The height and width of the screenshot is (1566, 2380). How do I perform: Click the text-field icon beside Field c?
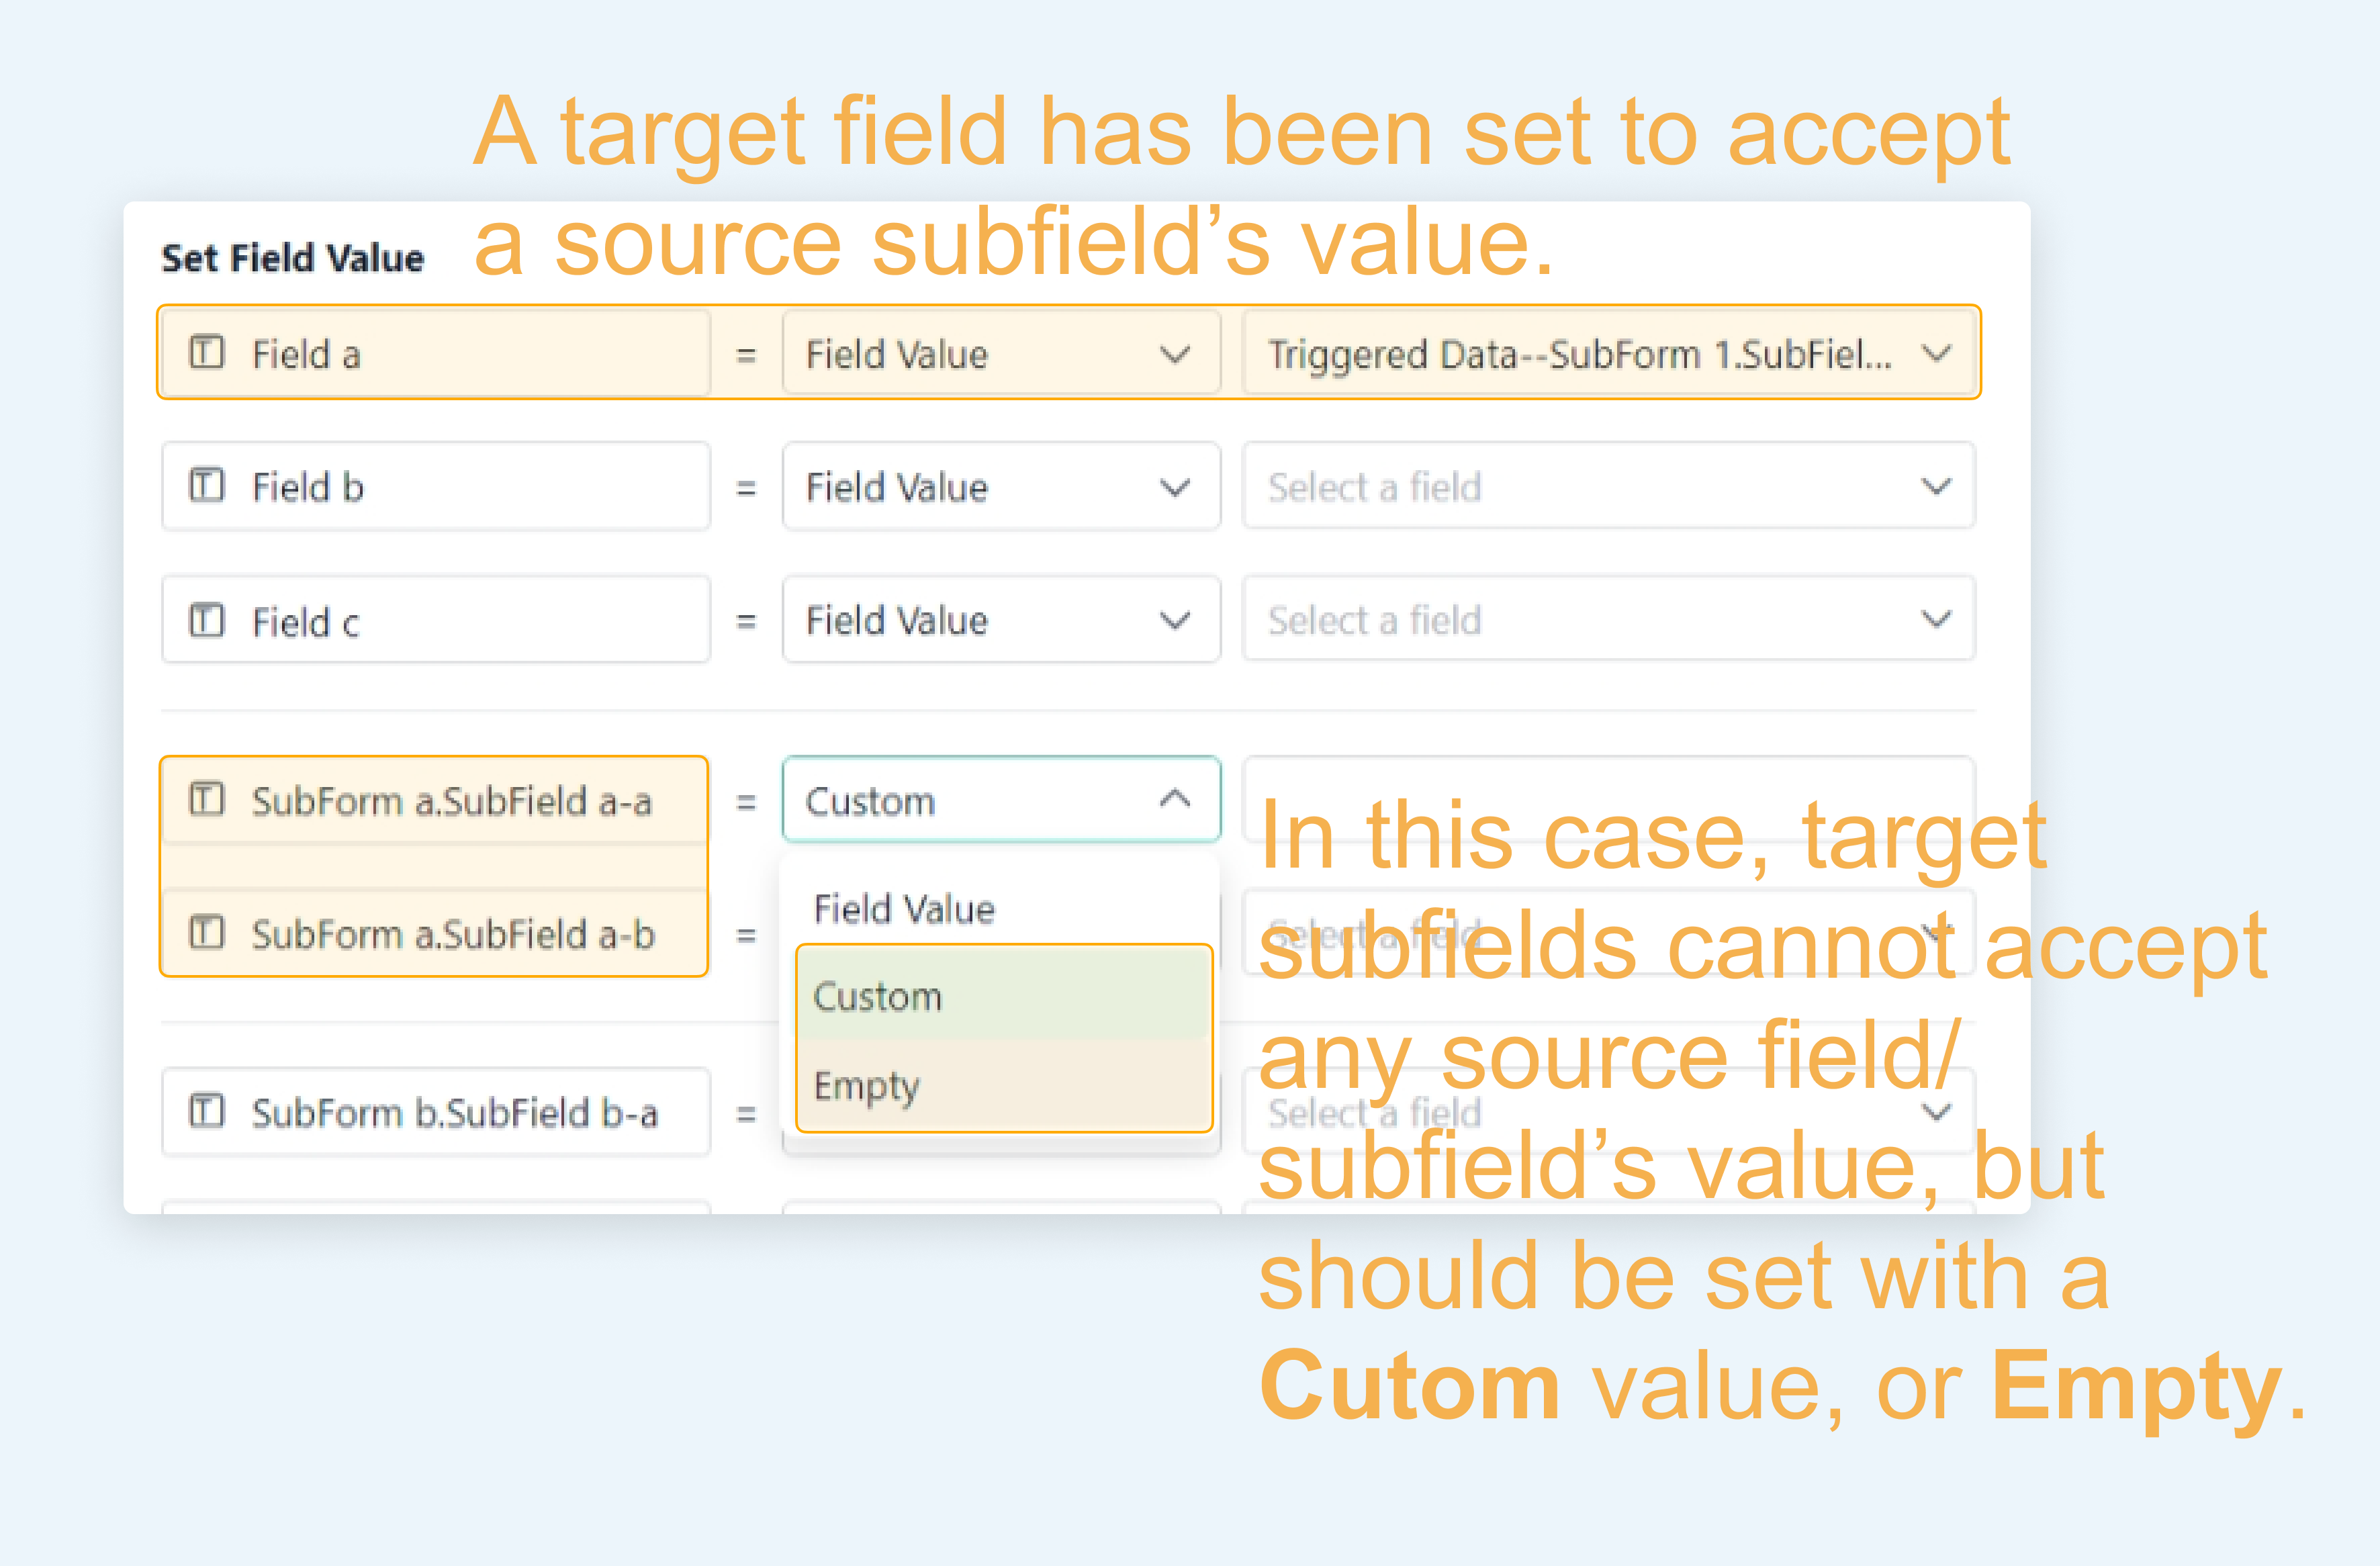pos(207,620)
